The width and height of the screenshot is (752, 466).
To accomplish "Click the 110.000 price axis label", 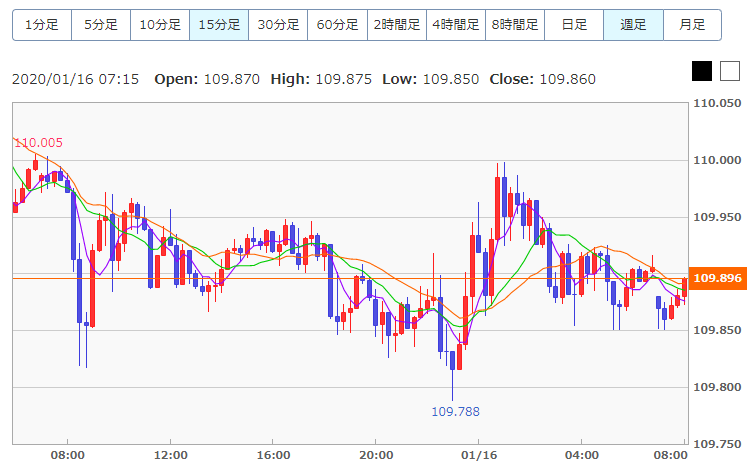I will 717,160.
